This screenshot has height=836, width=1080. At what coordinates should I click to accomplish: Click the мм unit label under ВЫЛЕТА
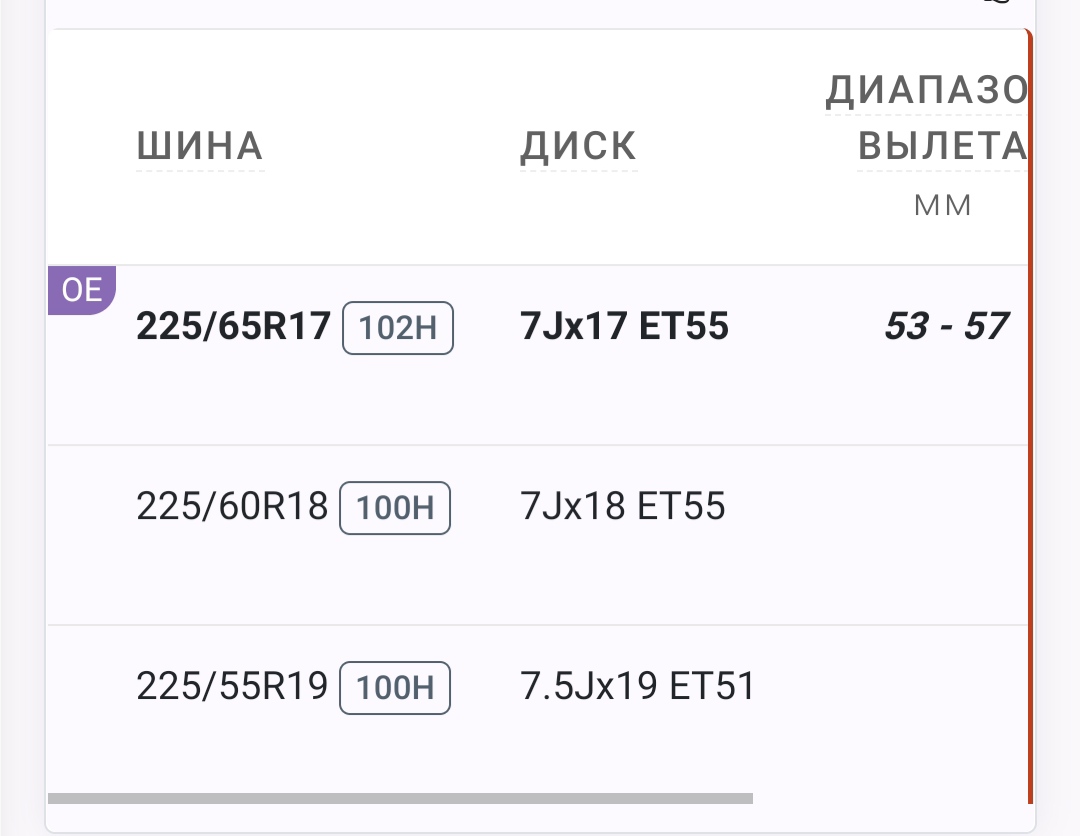point(942,206)
